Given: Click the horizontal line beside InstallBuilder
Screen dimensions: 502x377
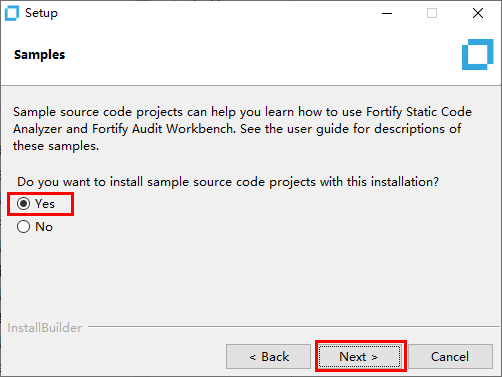Looking at the screenshot, I should tap(295, 327).
